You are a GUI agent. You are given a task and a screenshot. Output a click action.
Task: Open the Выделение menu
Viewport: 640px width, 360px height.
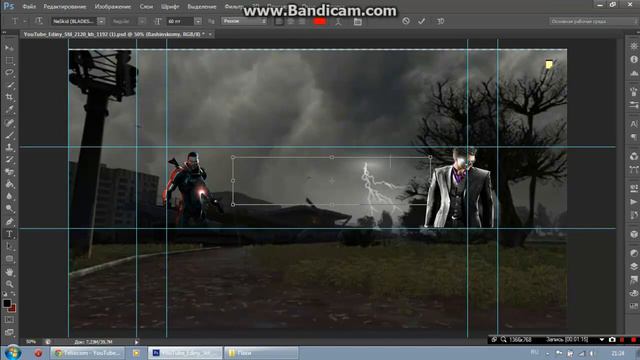[202, 7]
